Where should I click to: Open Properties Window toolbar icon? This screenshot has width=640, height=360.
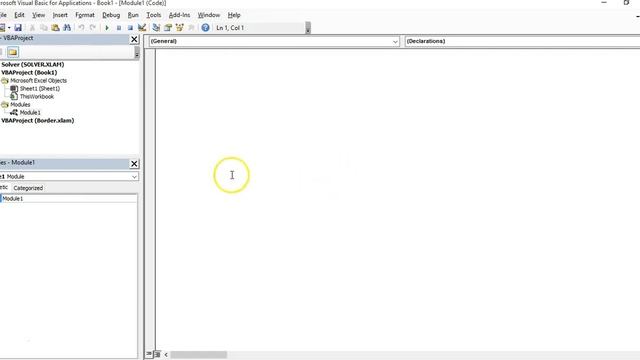pos(168,28)
